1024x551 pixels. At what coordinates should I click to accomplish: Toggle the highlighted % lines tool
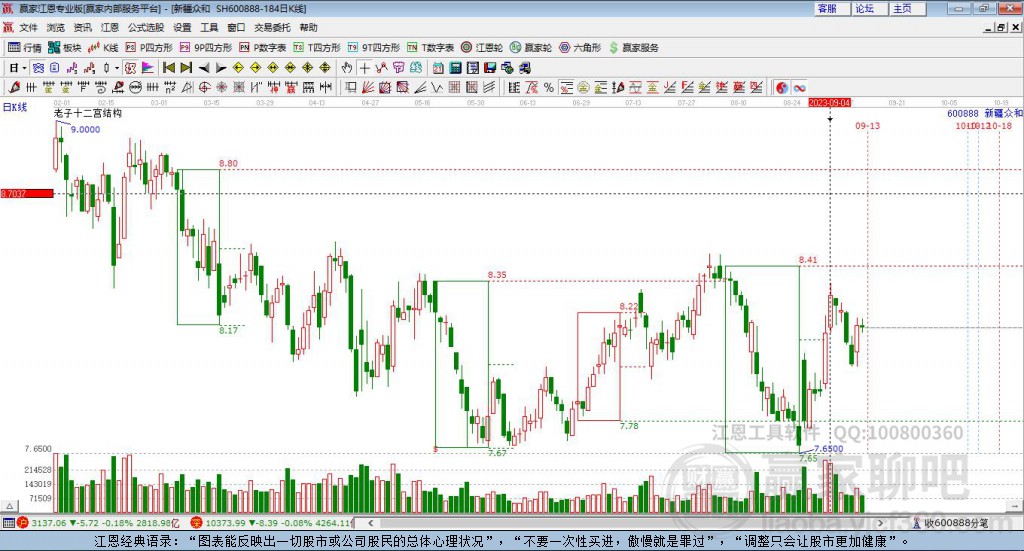pos(566,87)
